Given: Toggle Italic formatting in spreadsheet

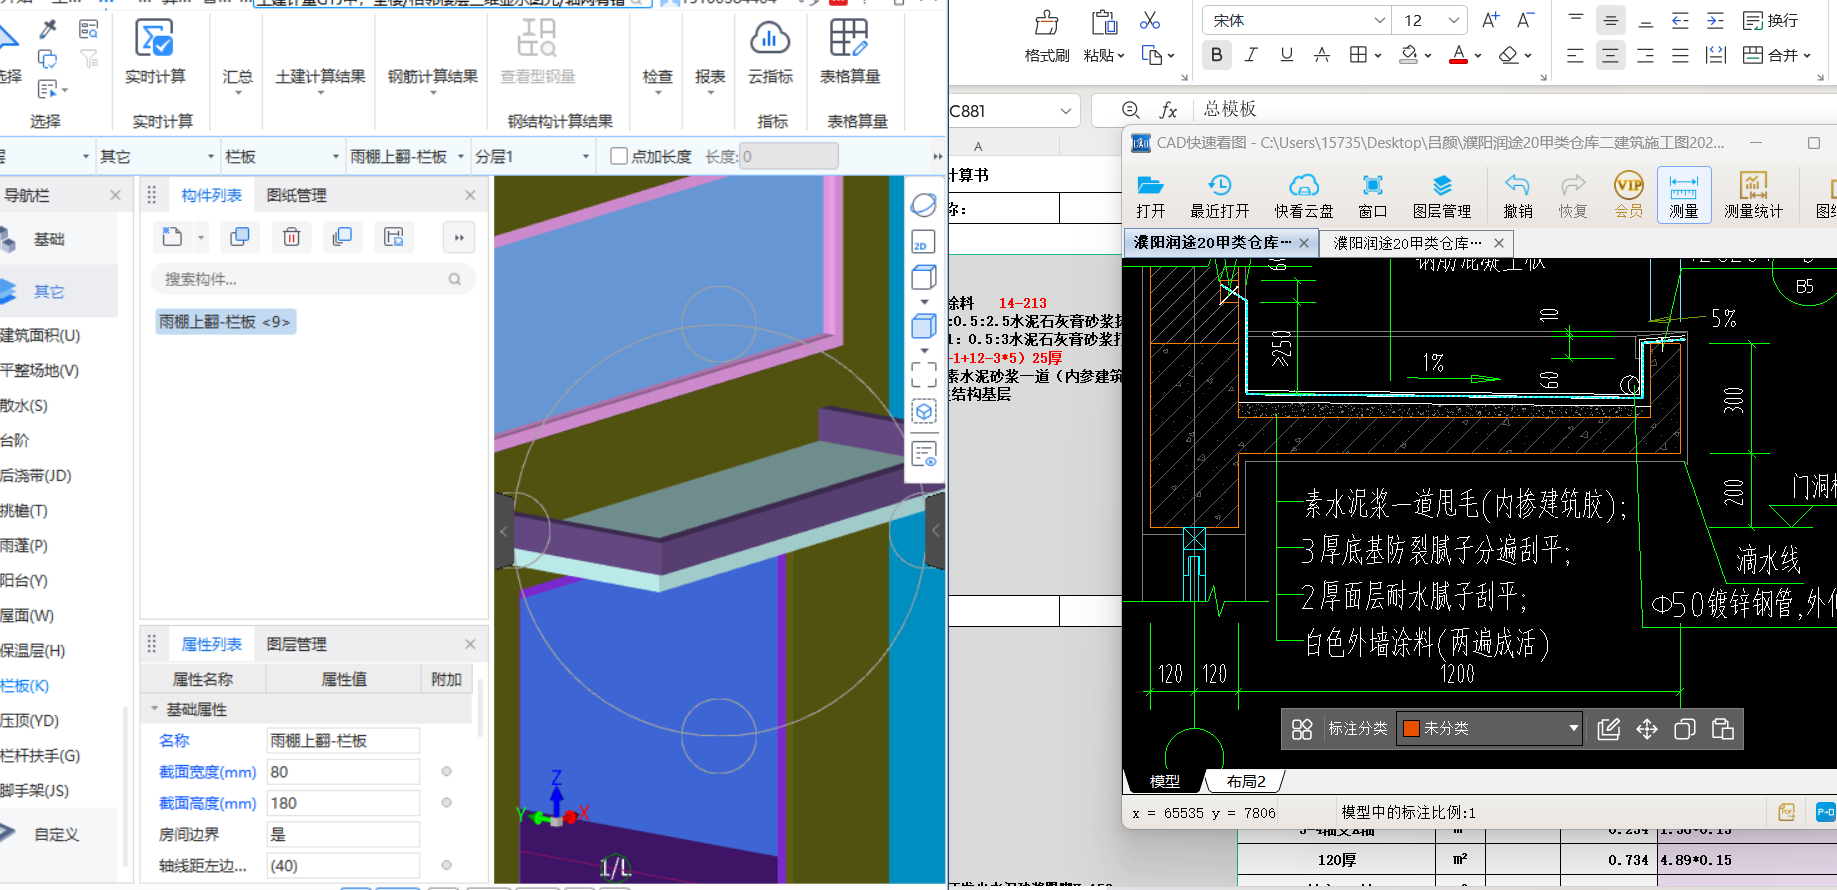Looking at the screenshot, I should 1251,55.
